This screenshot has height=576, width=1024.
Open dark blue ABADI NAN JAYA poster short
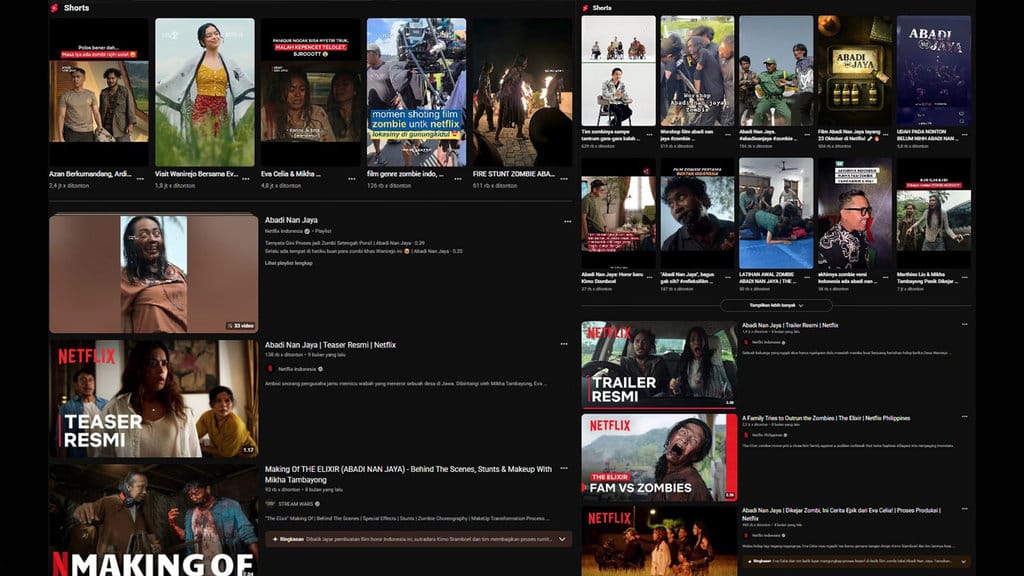pyautogui.click(x=934, y=71)
